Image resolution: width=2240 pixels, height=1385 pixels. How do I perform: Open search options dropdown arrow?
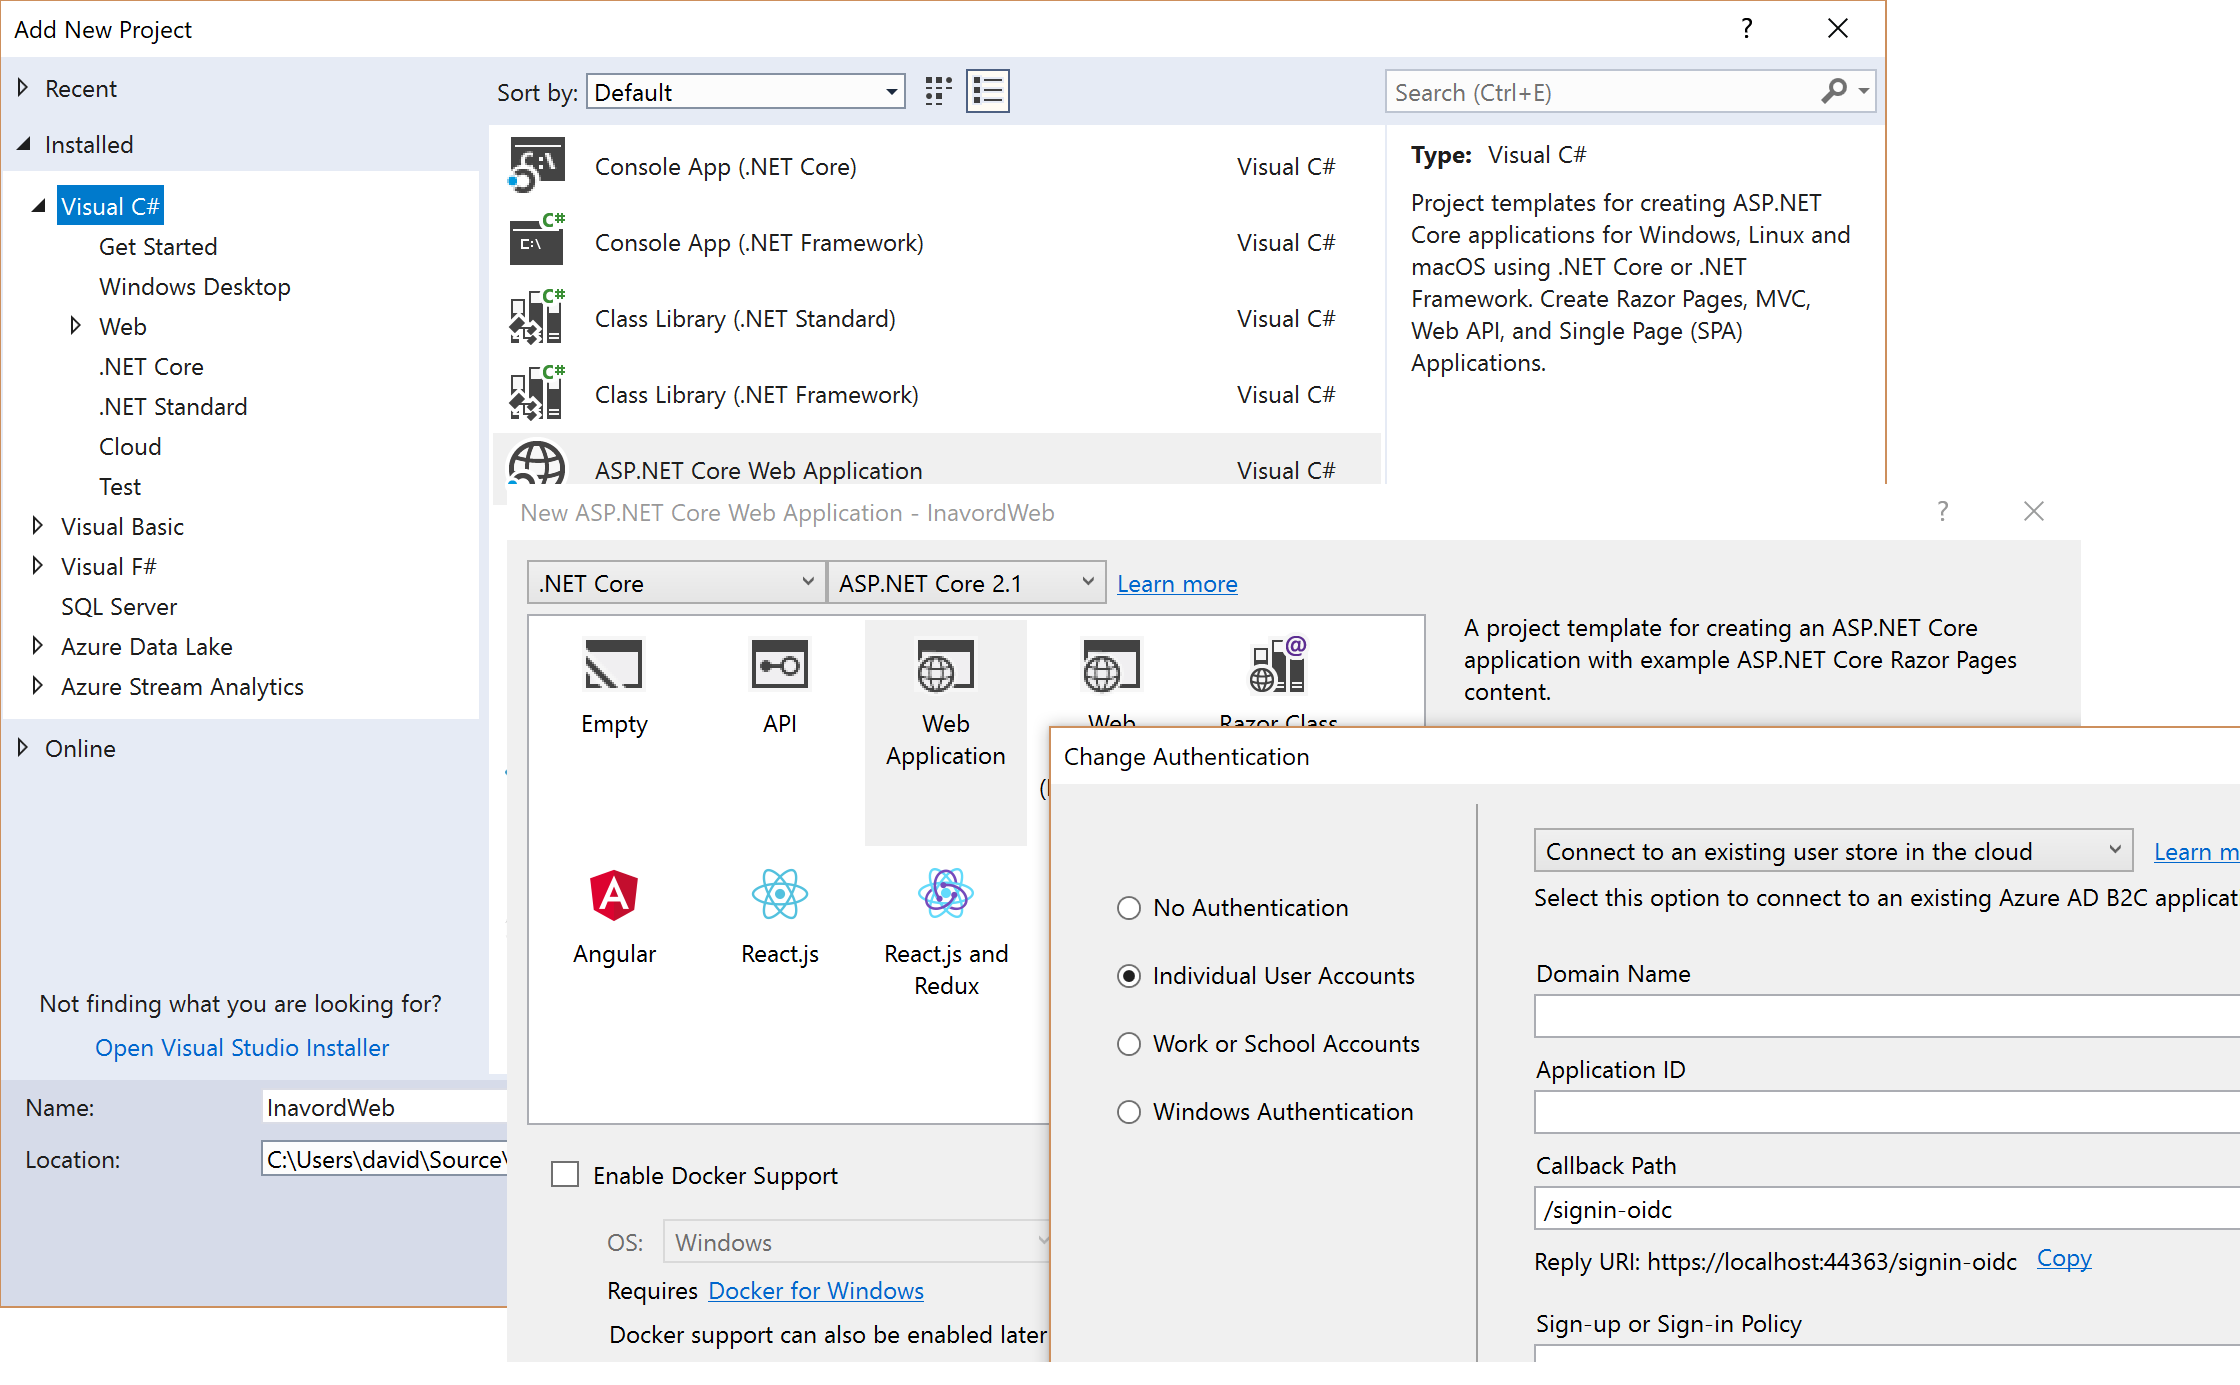tap(1863, 92)
